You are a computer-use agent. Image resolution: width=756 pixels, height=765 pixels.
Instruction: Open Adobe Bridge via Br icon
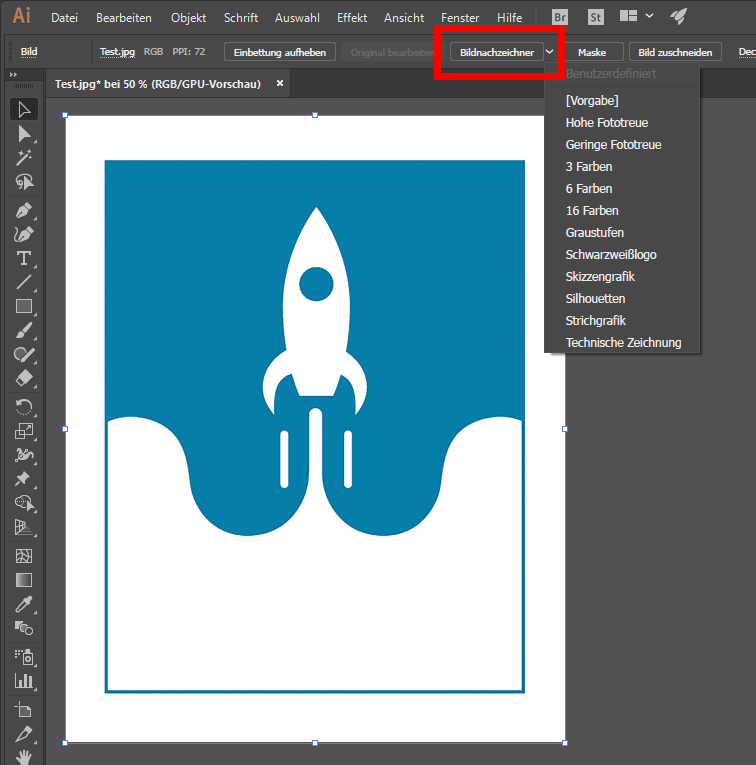pyautogui.click(x=560, y=17)
